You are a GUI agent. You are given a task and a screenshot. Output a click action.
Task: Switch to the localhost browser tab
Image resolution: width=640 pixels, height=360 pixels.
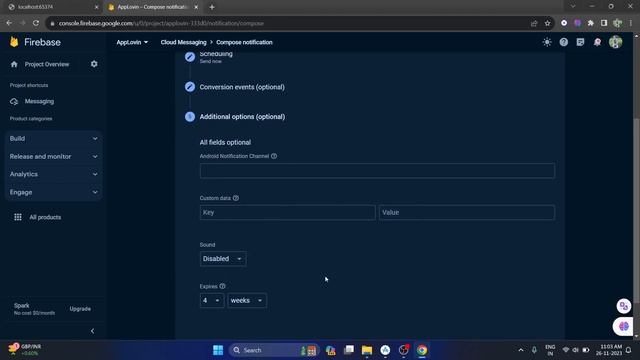[53, 7]
